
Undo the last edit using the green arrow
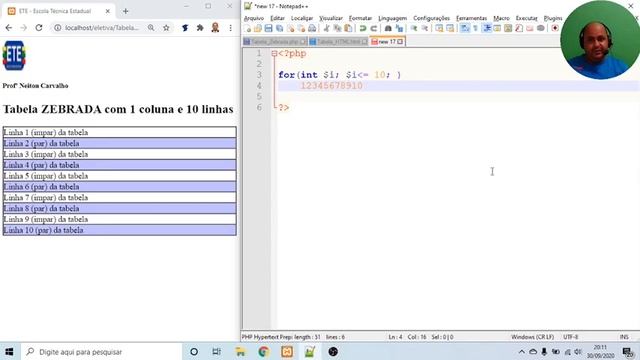click(x=362, y=28)
